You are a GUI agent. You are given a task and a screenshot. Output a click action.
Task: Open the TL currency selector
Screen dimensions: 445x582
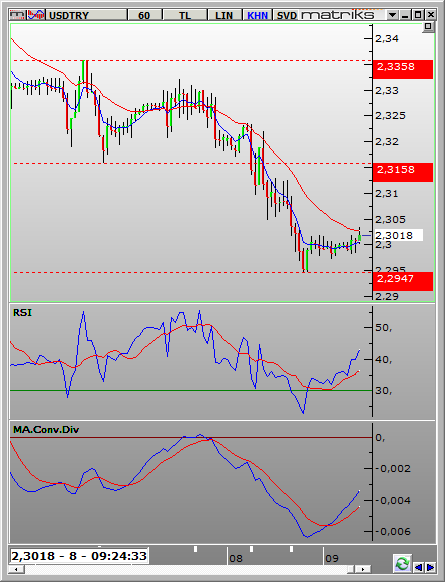click(x=184, y=15)
